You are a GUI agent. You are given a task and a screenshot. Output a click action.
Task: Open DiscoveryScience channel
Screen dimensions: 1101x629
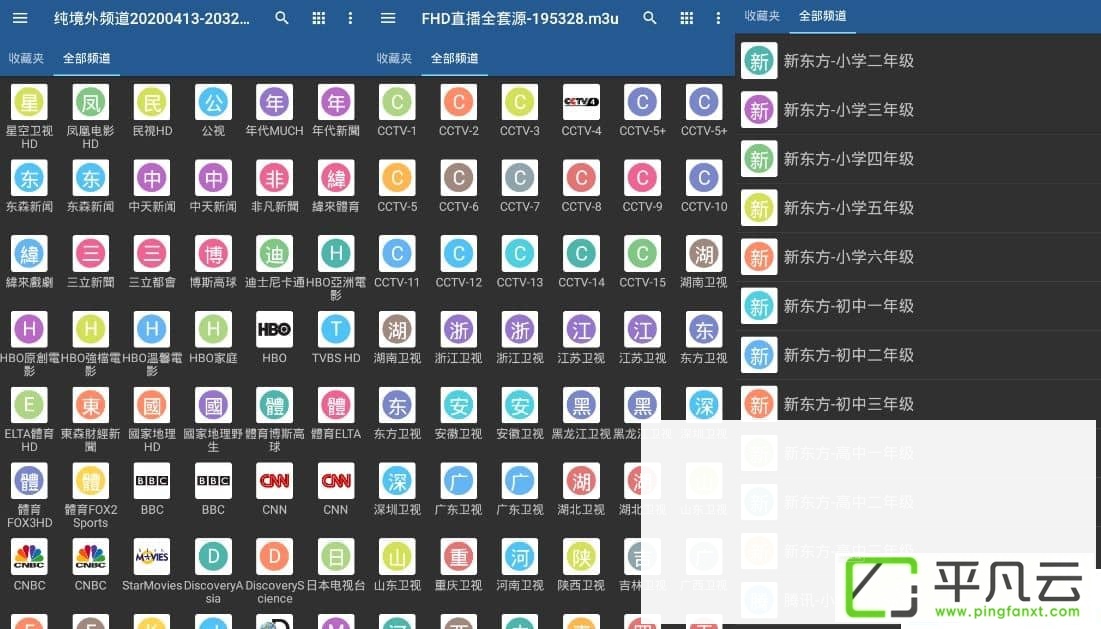(275, 571)
